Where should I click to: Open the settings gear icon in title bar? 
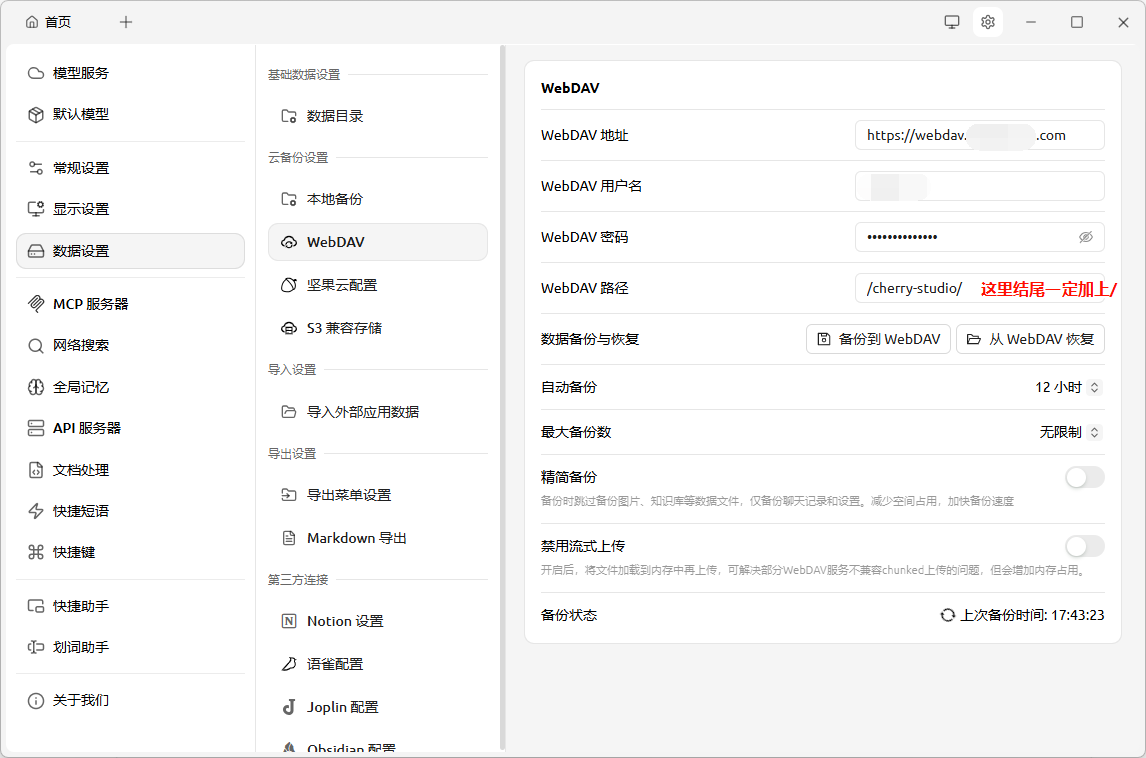coord(987,21)
